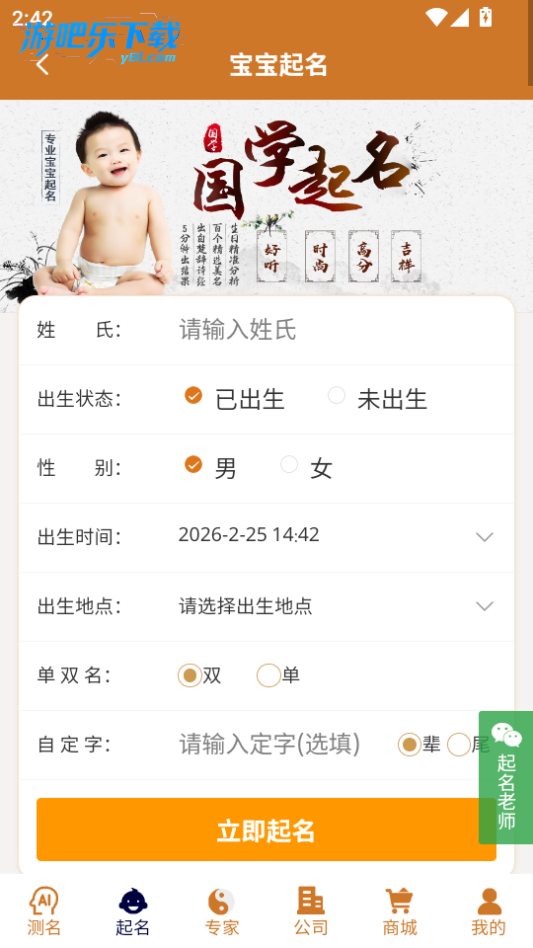The image size is (533, 948).
Task: Focus the 请输入定字 input field
Action: click(270, 744)
